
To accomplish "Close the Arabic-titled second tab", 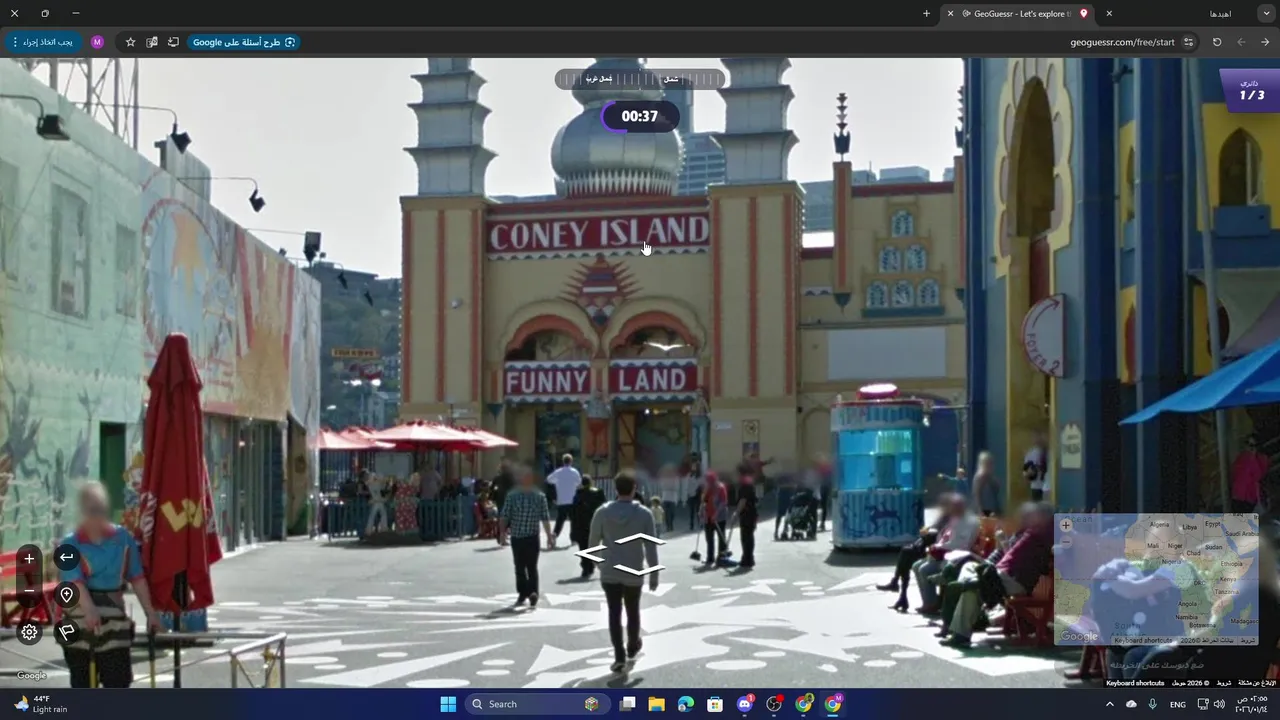I will click(1109, 14).
